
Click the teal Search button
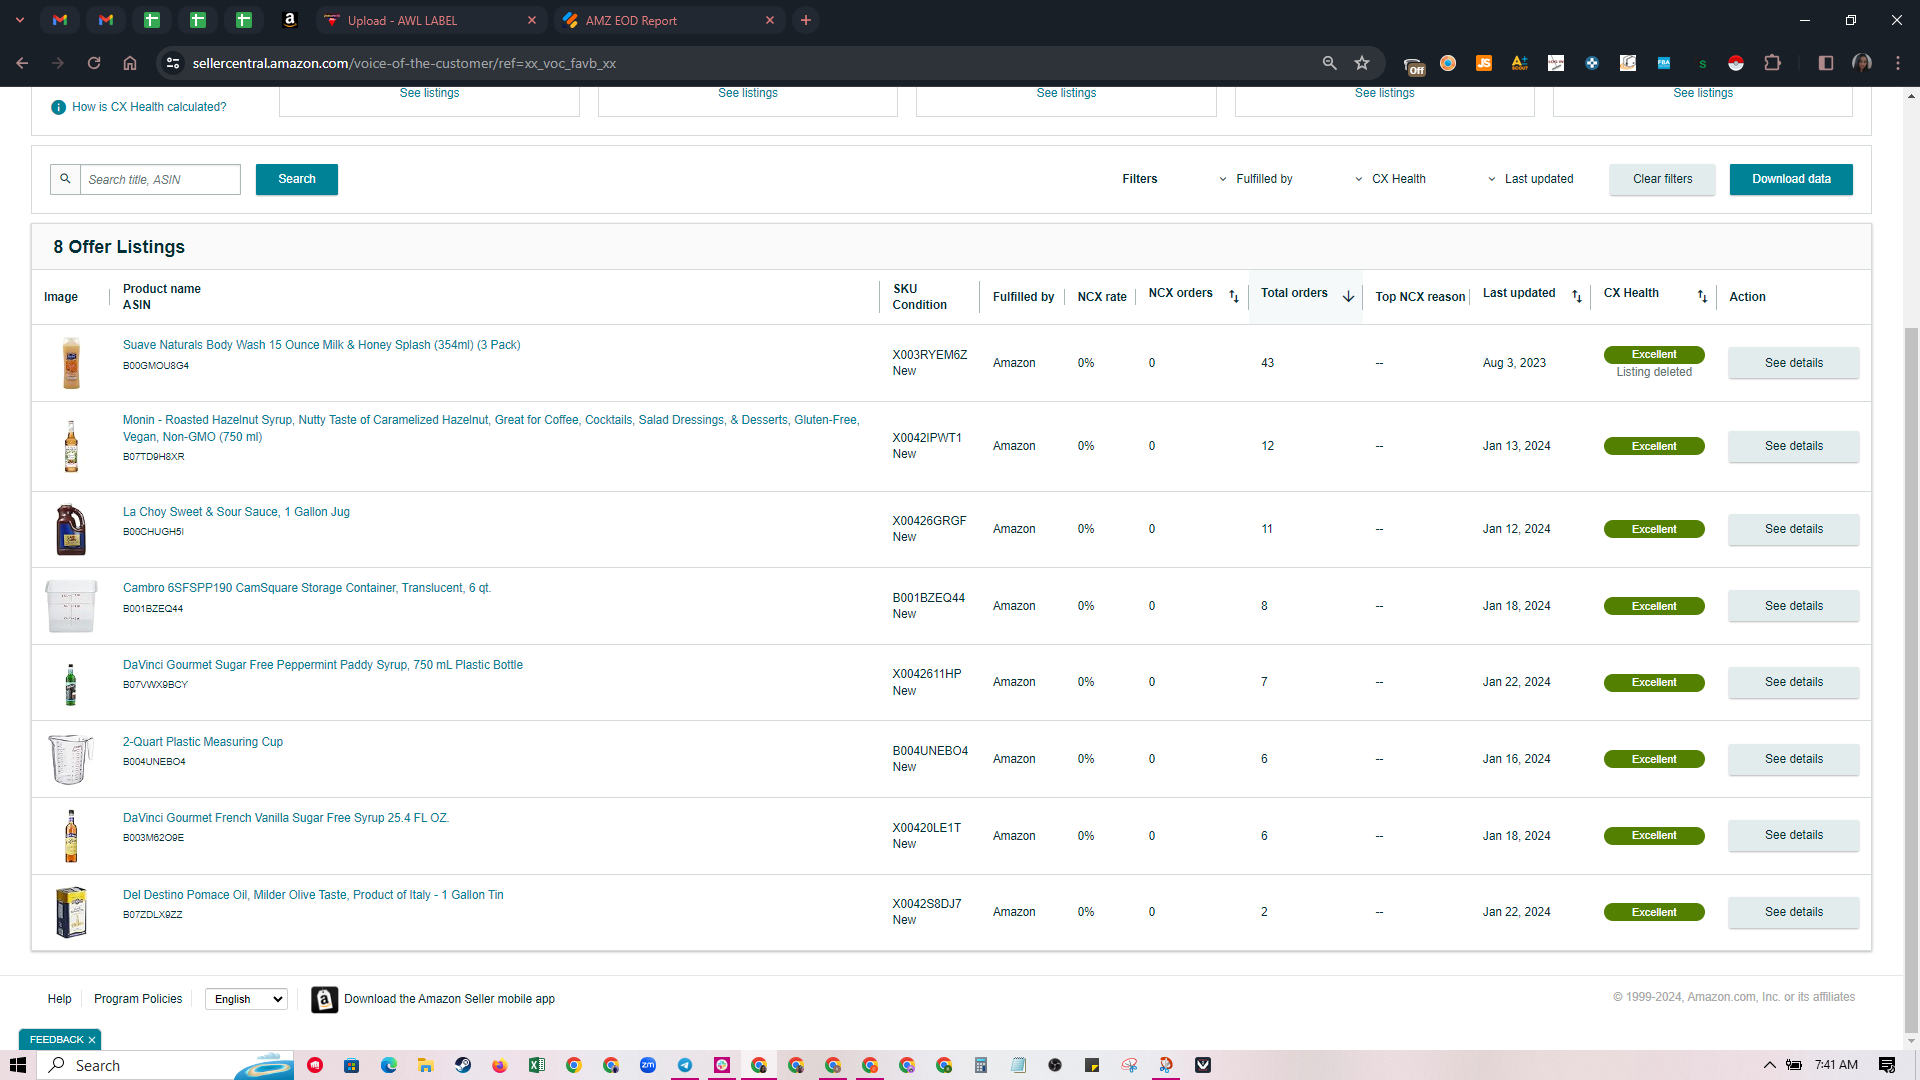click(297, 179)
